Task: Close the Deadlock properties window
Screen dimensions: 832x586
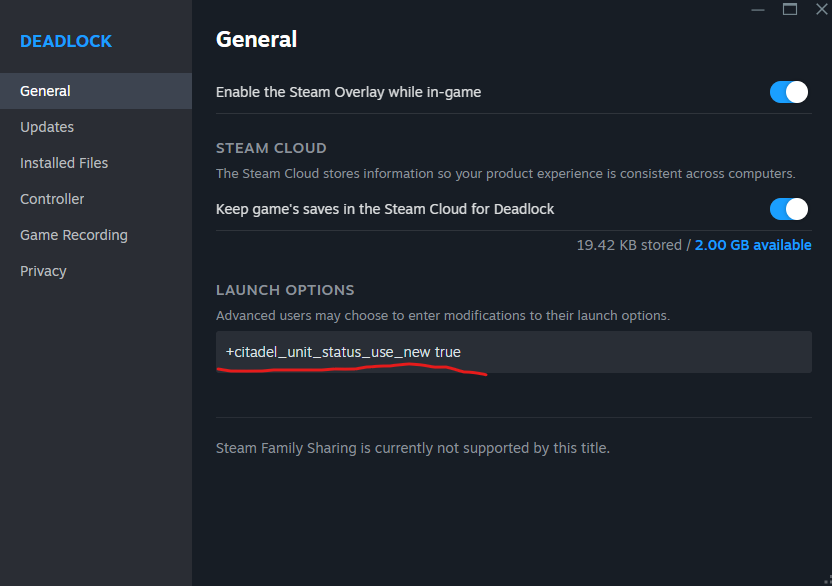Action: click(x=821, y=9)
